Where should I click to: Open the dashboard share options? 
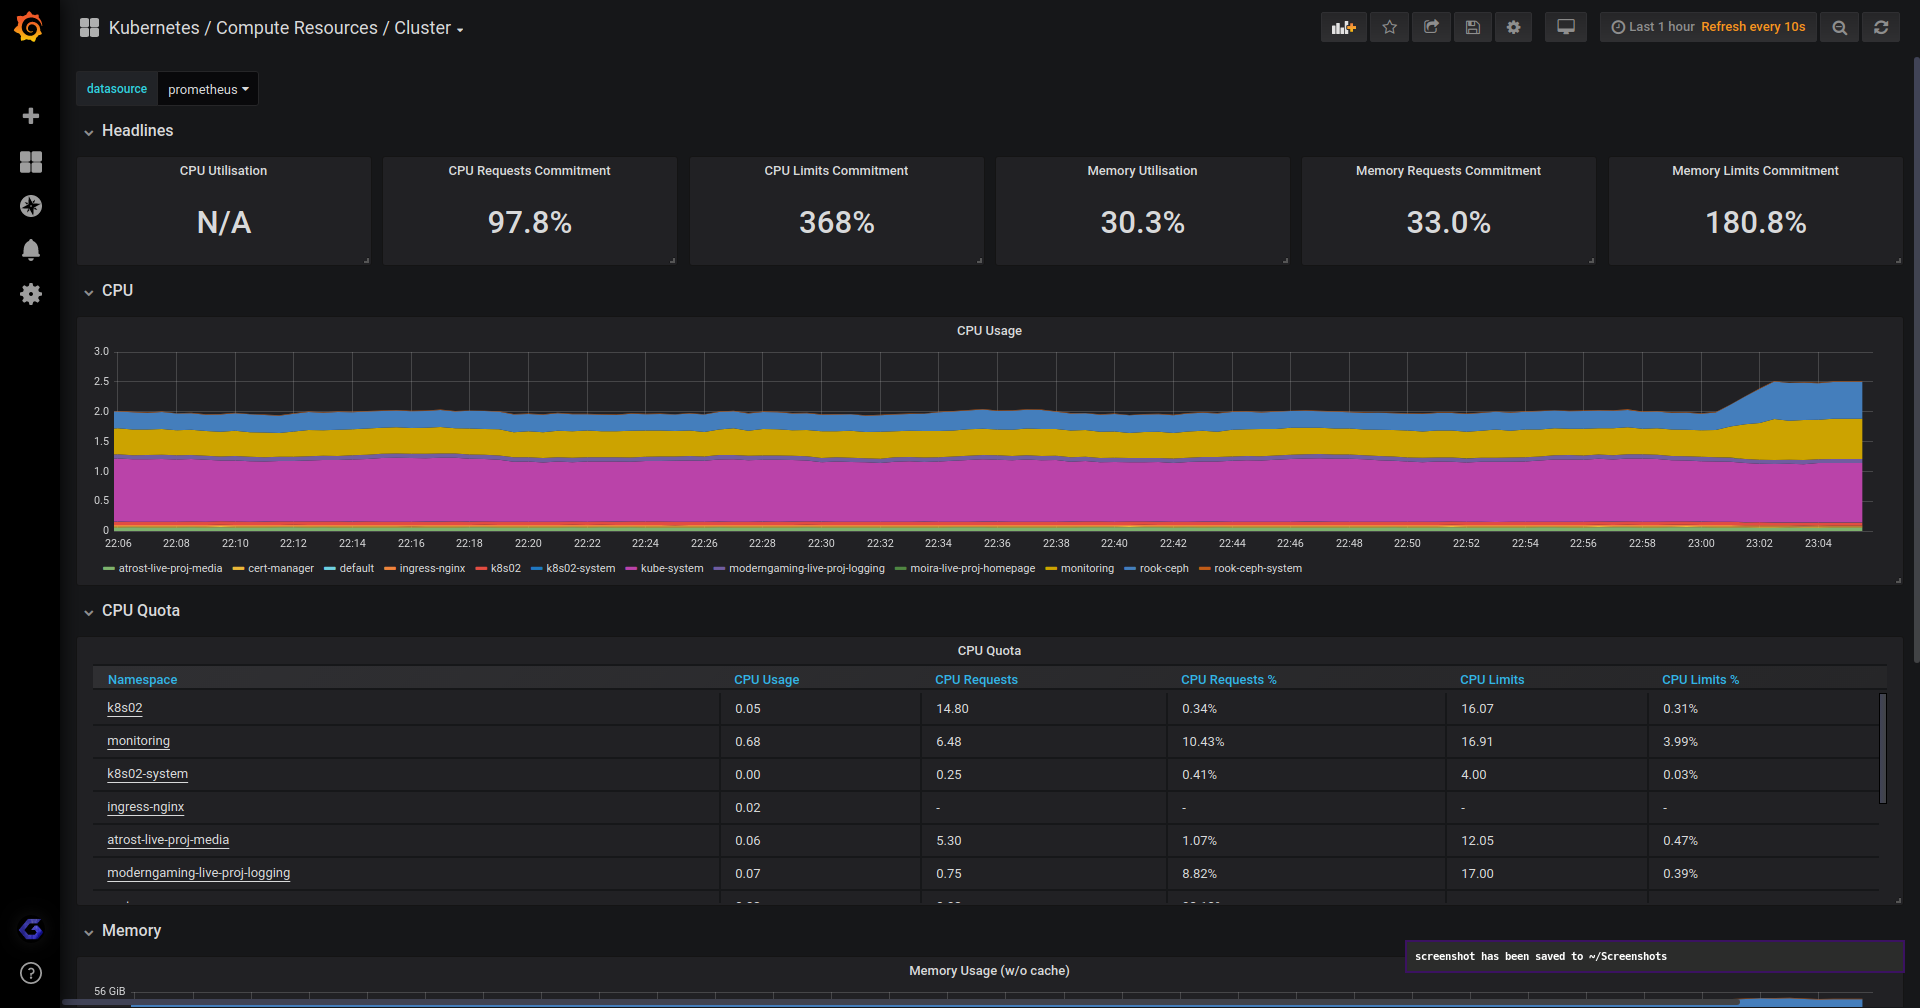click(1430, 27)
